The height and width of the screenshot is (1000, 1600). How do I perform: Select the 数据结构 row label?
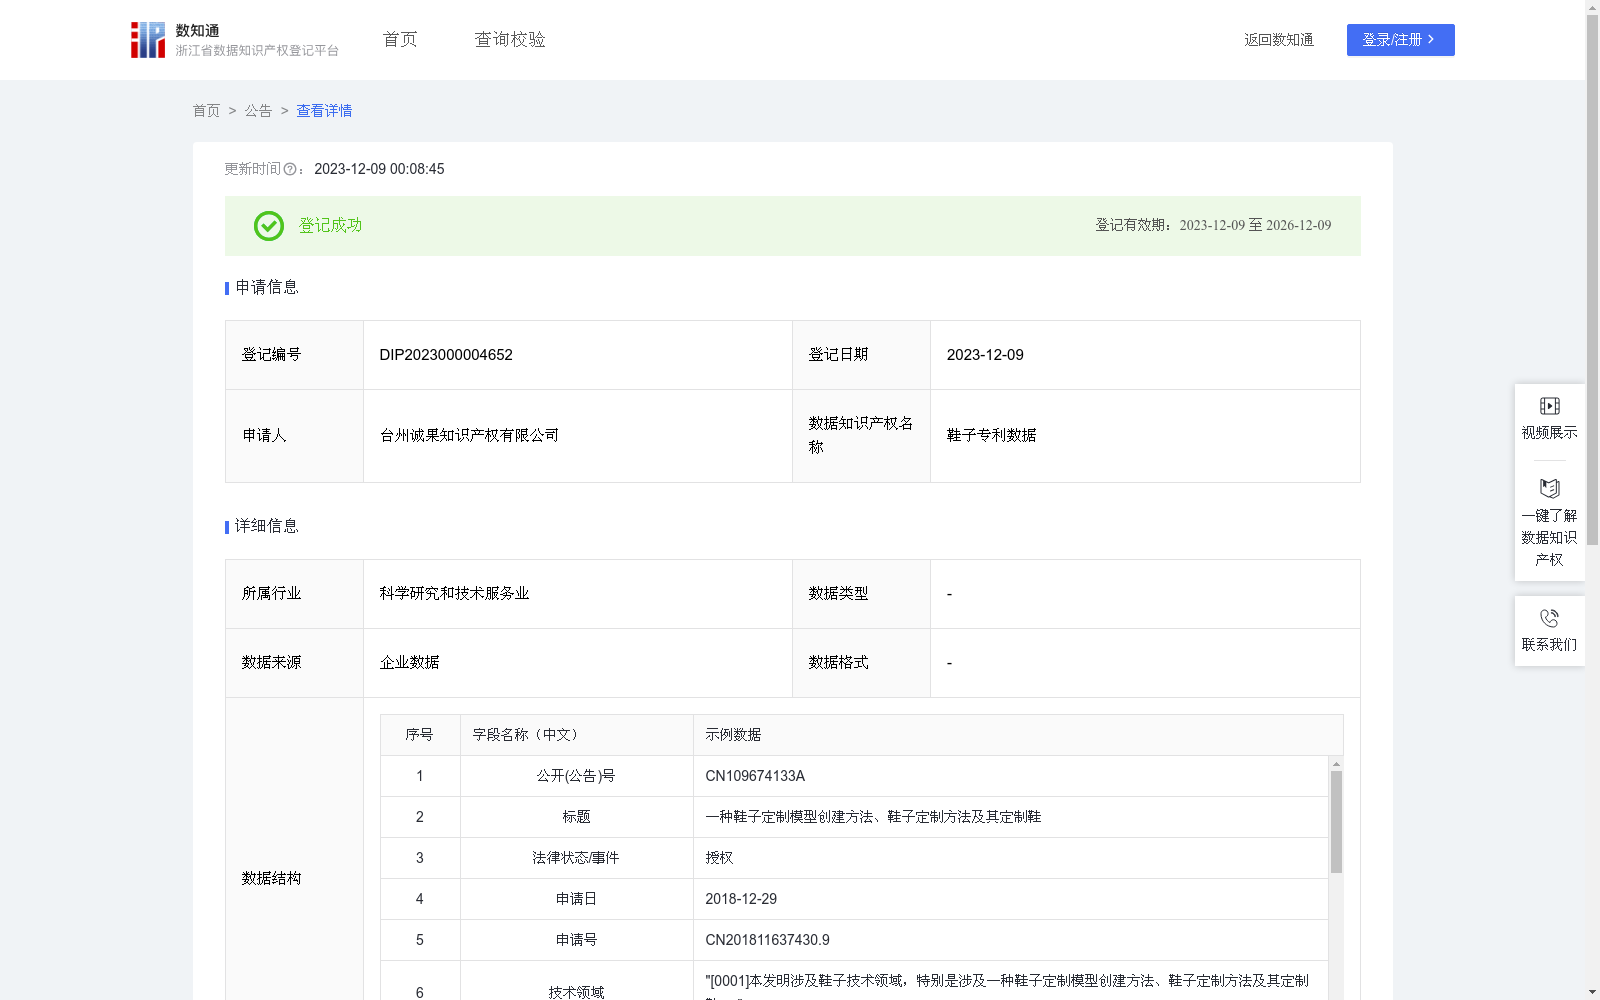[x=271, y=878]
